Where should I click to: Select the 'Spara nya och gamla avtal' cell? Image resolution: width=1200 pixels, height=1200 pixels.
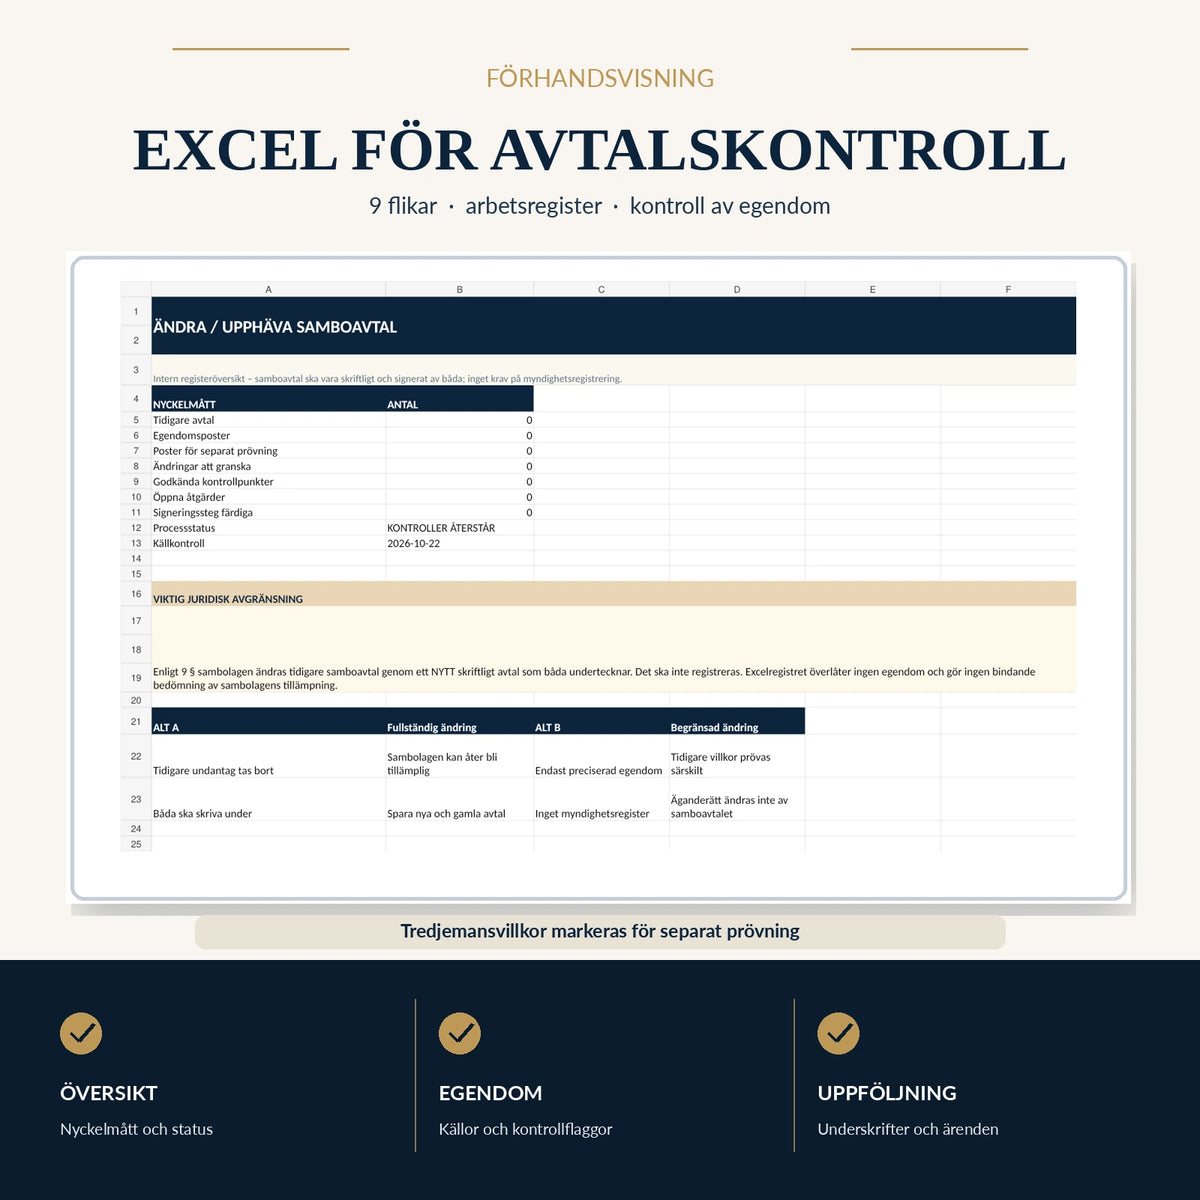tap(460, 800)
